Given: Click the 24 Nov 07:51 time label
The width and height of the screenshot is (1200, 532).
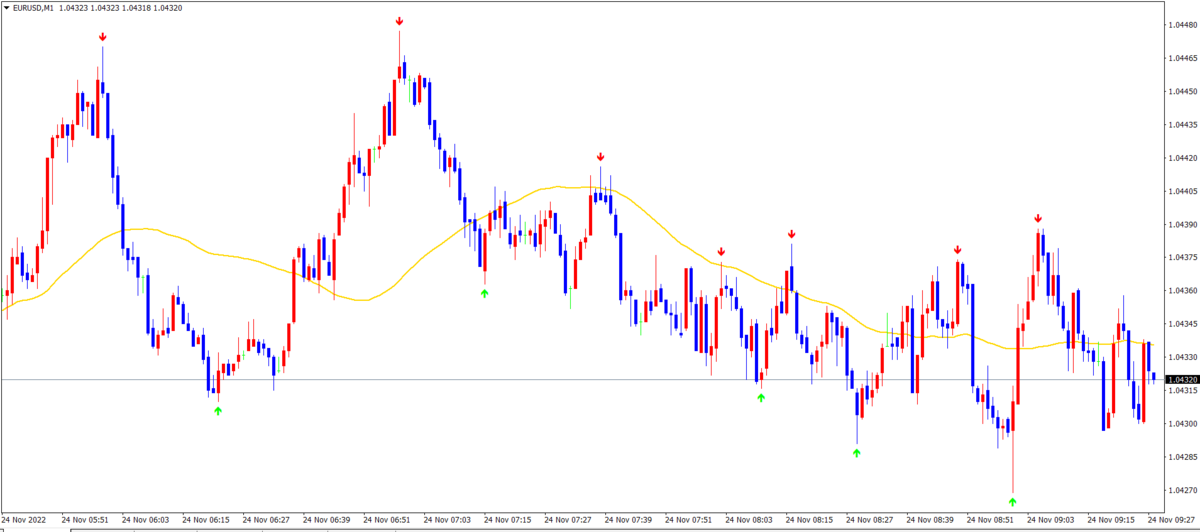Looking at the screenshot, I should [688, 521].
